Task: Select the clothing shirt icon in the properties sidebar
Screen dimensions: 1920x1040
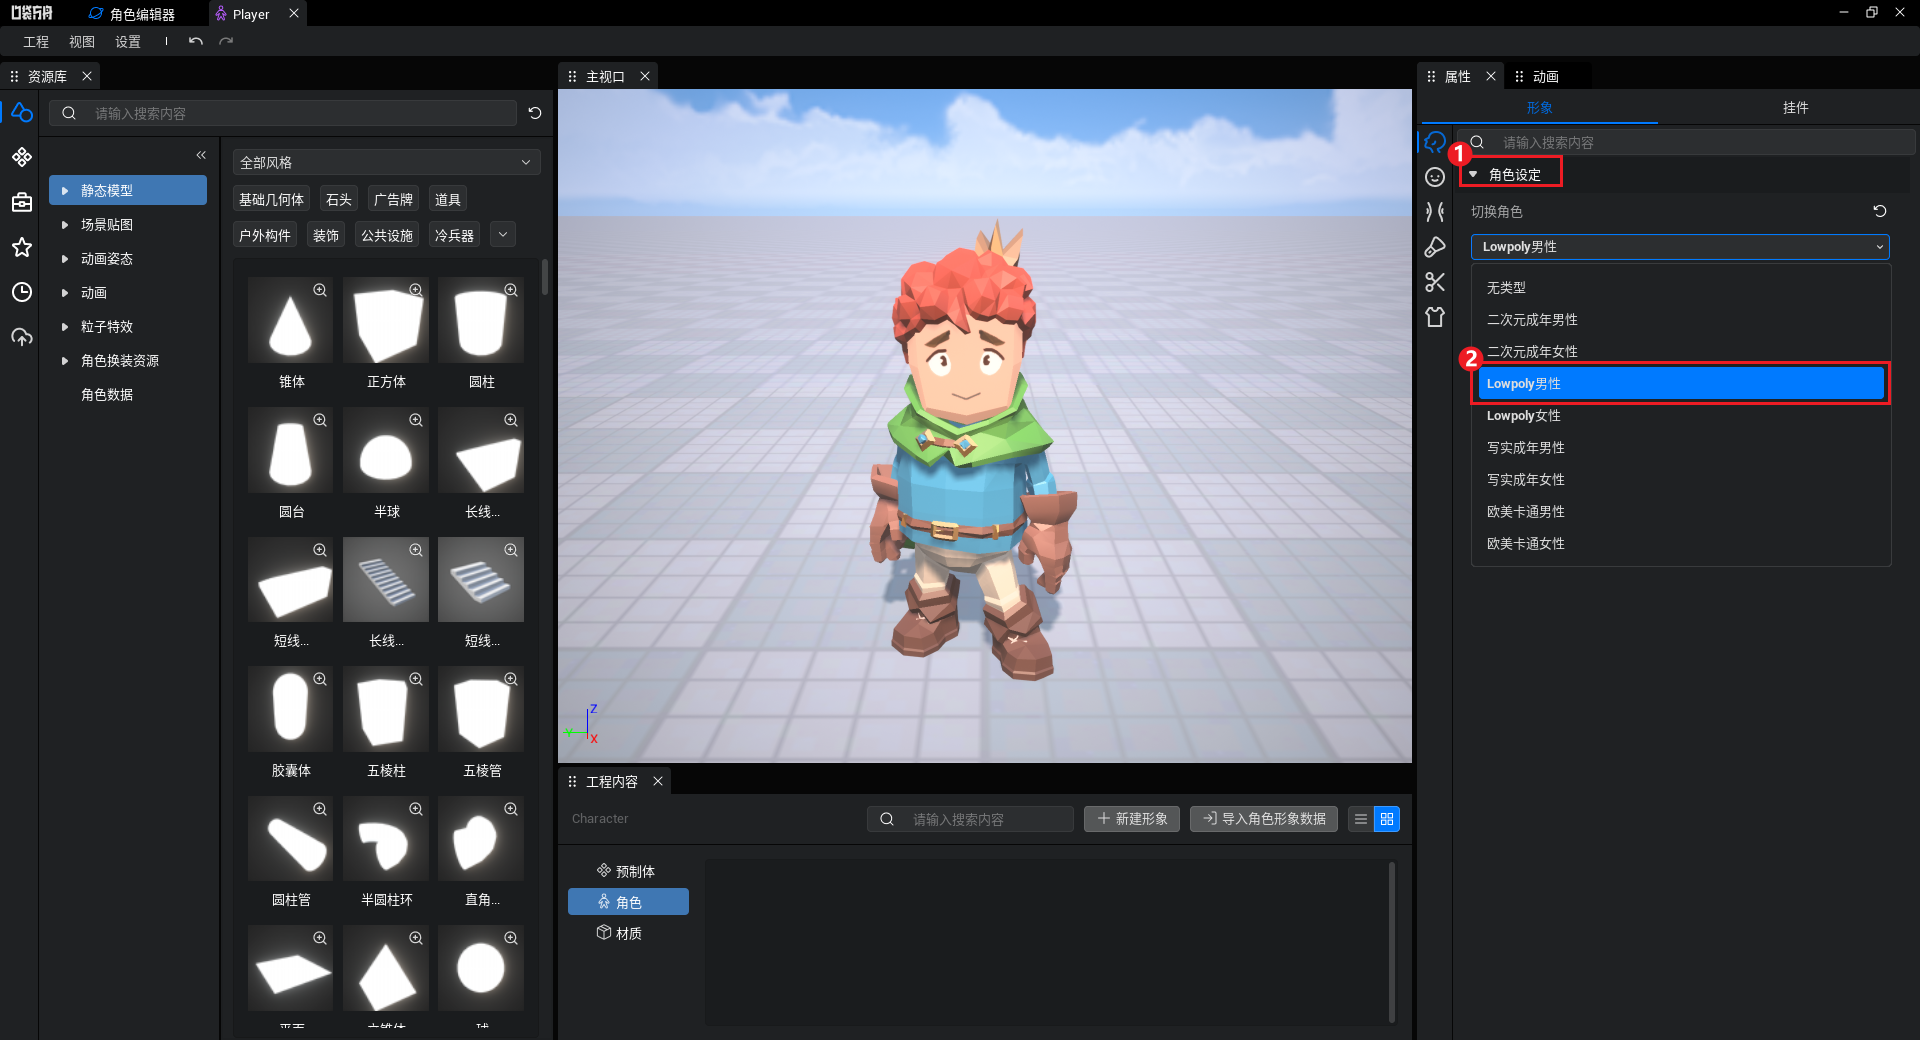Action: pos(1435,317)
